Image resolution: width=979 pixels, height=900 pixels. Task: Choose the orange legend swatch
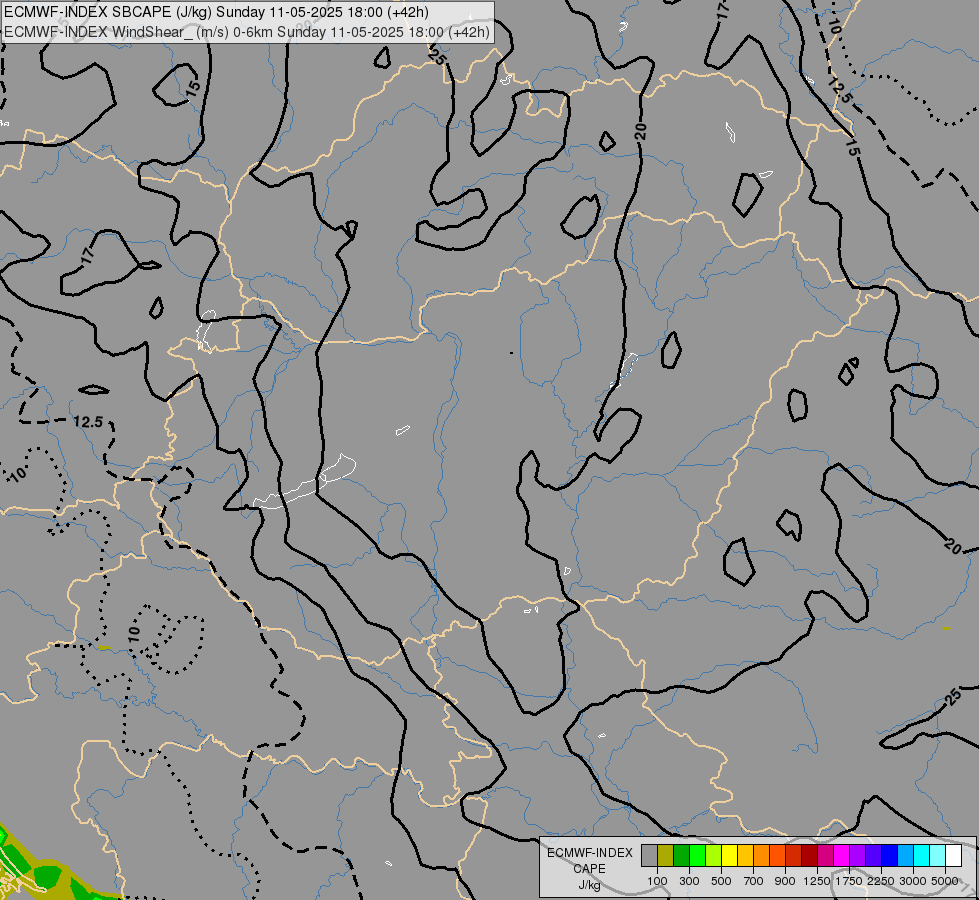click(x=761, y=855)
